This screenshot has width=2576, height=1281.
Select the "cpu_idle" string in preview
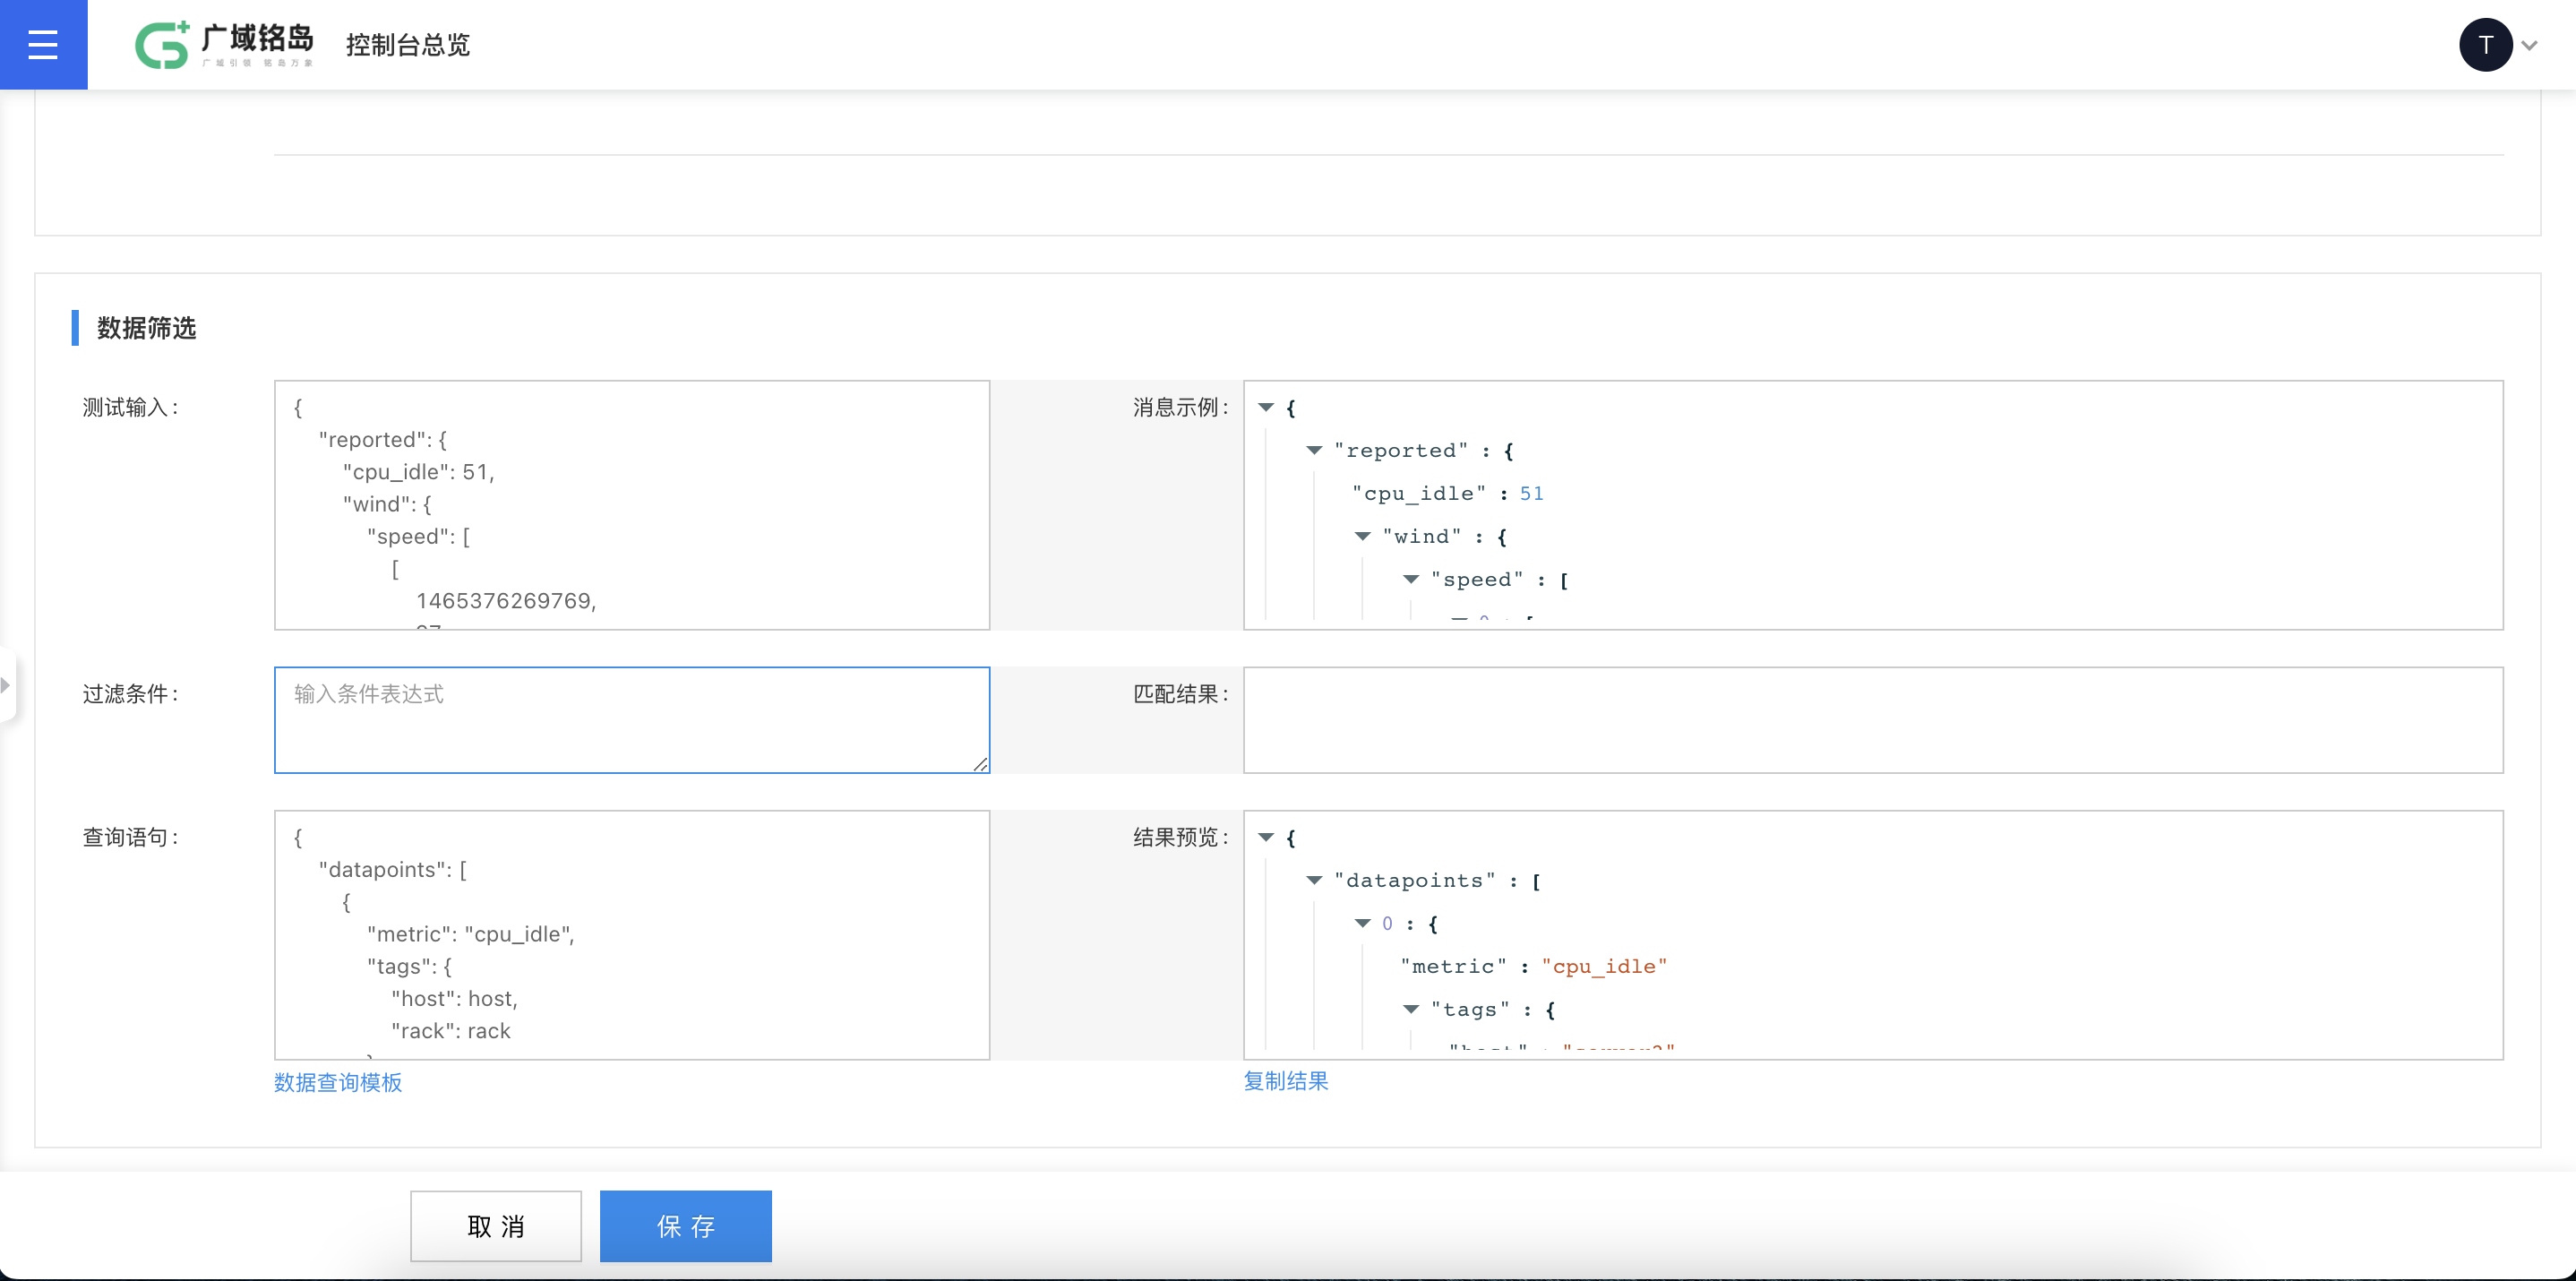point(1604,966)
